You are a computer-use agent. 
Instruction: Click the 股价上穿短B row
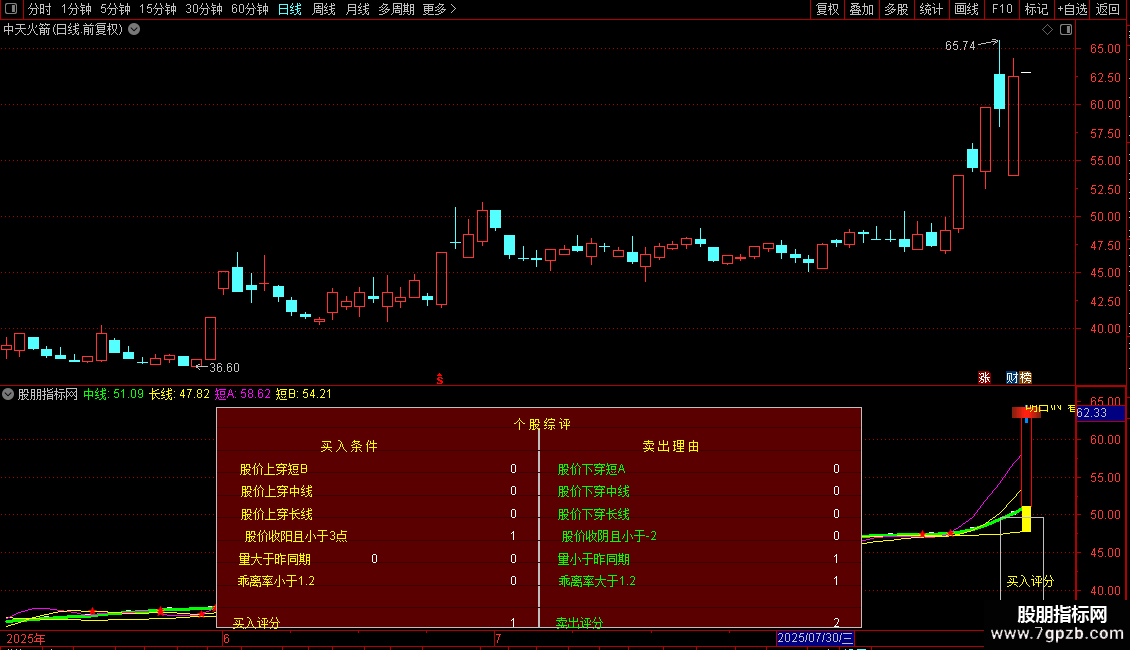click(378, 469)
